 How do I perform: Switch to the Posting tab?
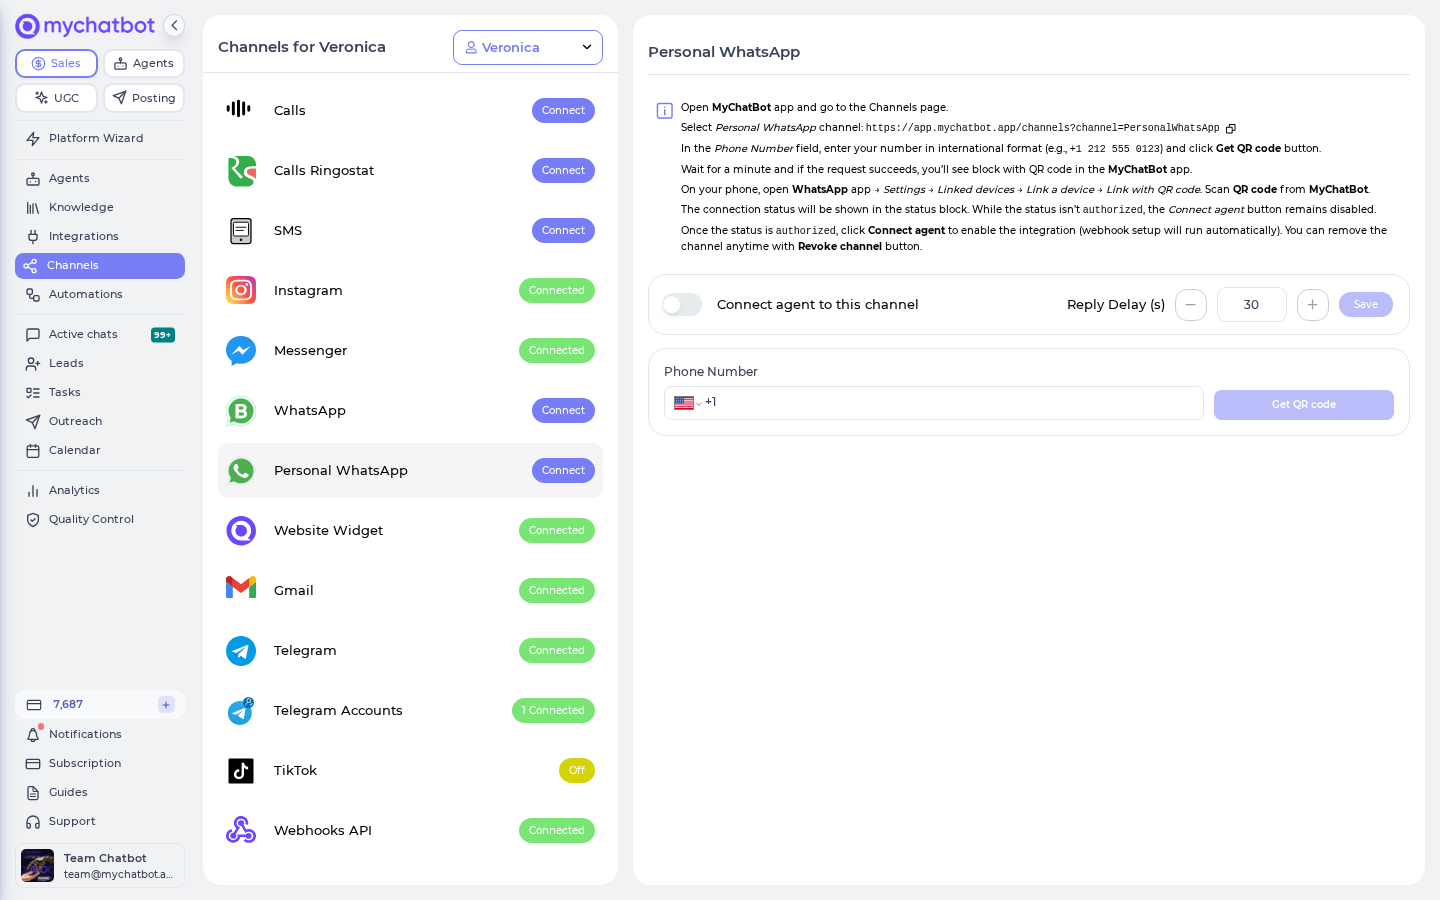click(144, 98)
